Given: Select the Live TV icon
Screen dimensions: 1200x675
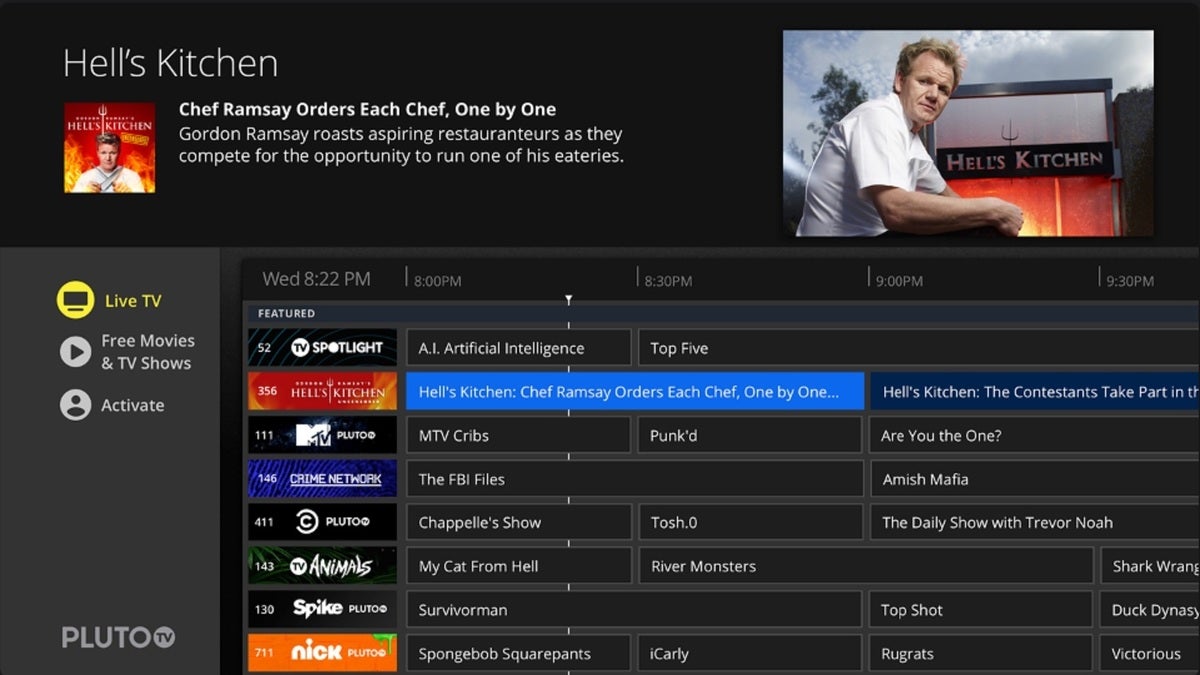Looking at the screenshot, I should tap(75, 300).
